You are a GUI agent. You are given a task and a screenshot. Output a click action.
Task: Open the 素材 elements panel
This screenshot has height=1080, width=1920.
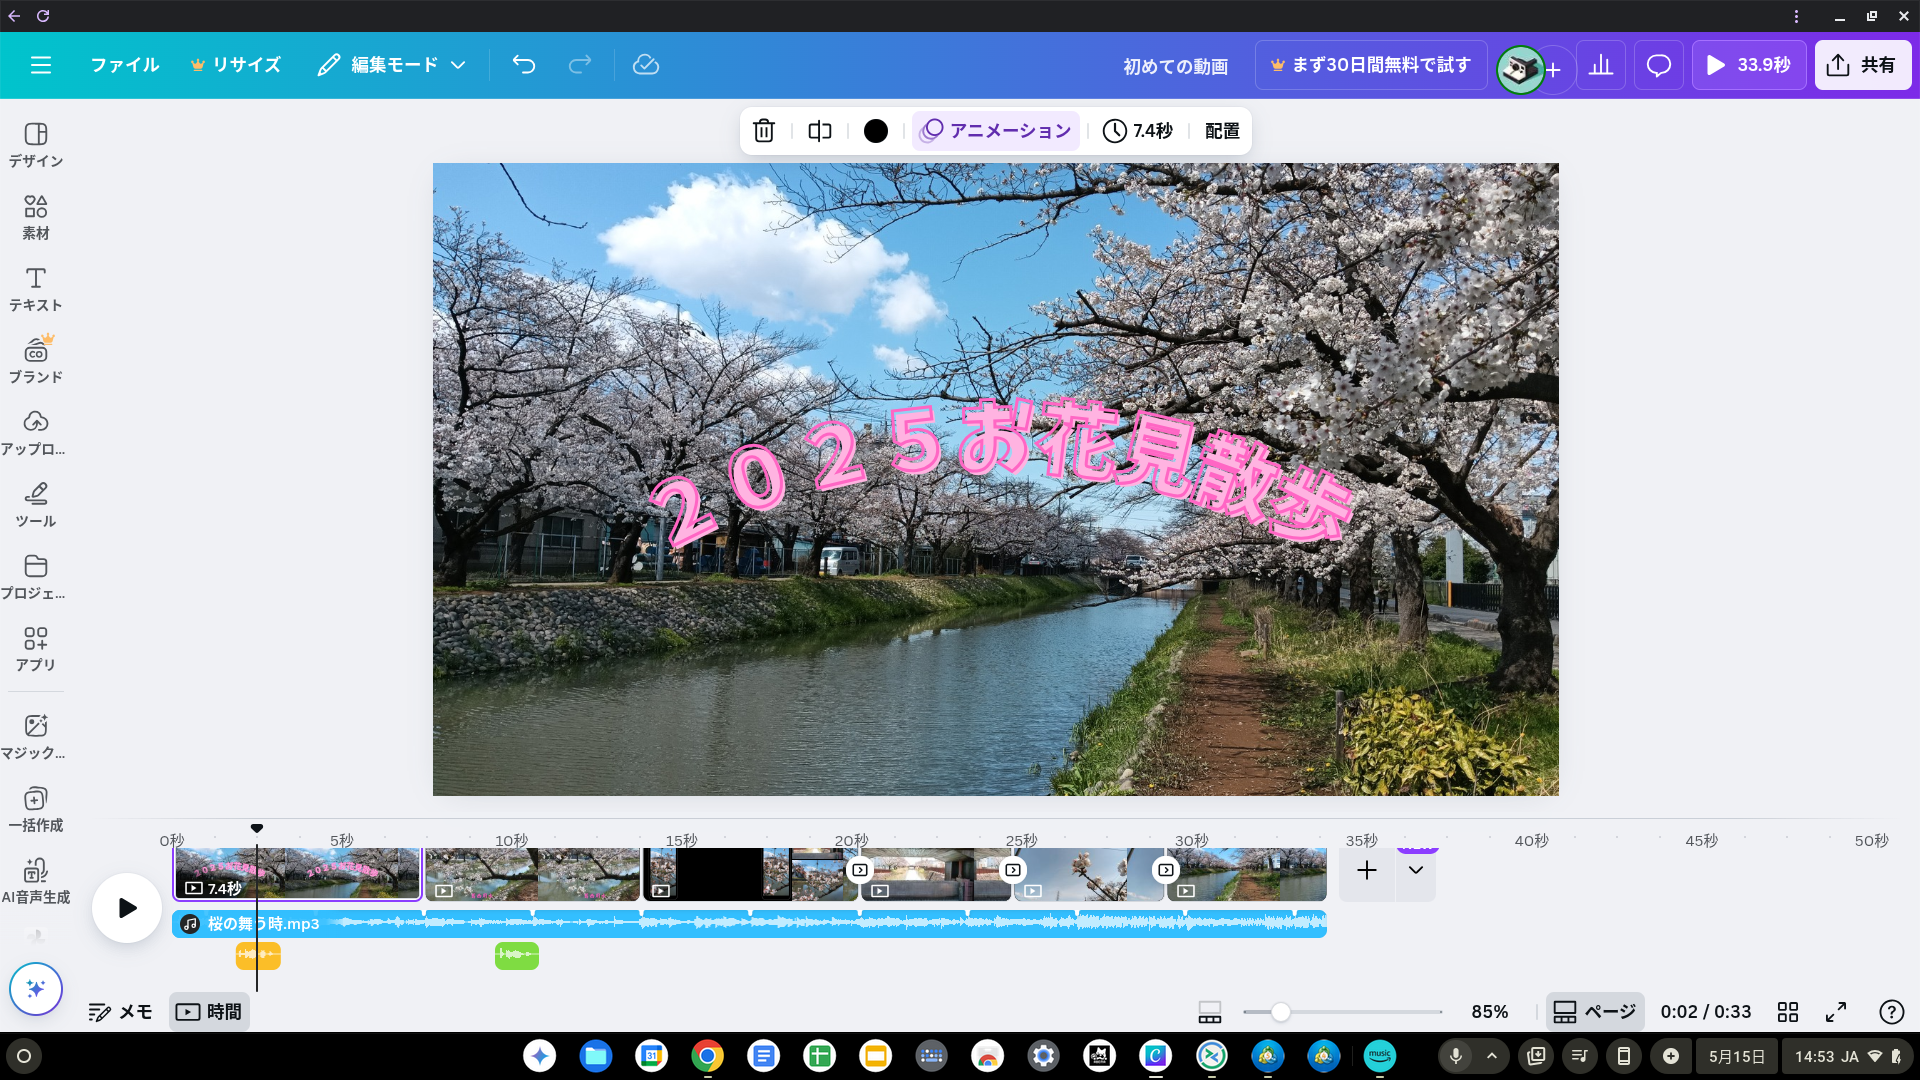tap(36, 217)
